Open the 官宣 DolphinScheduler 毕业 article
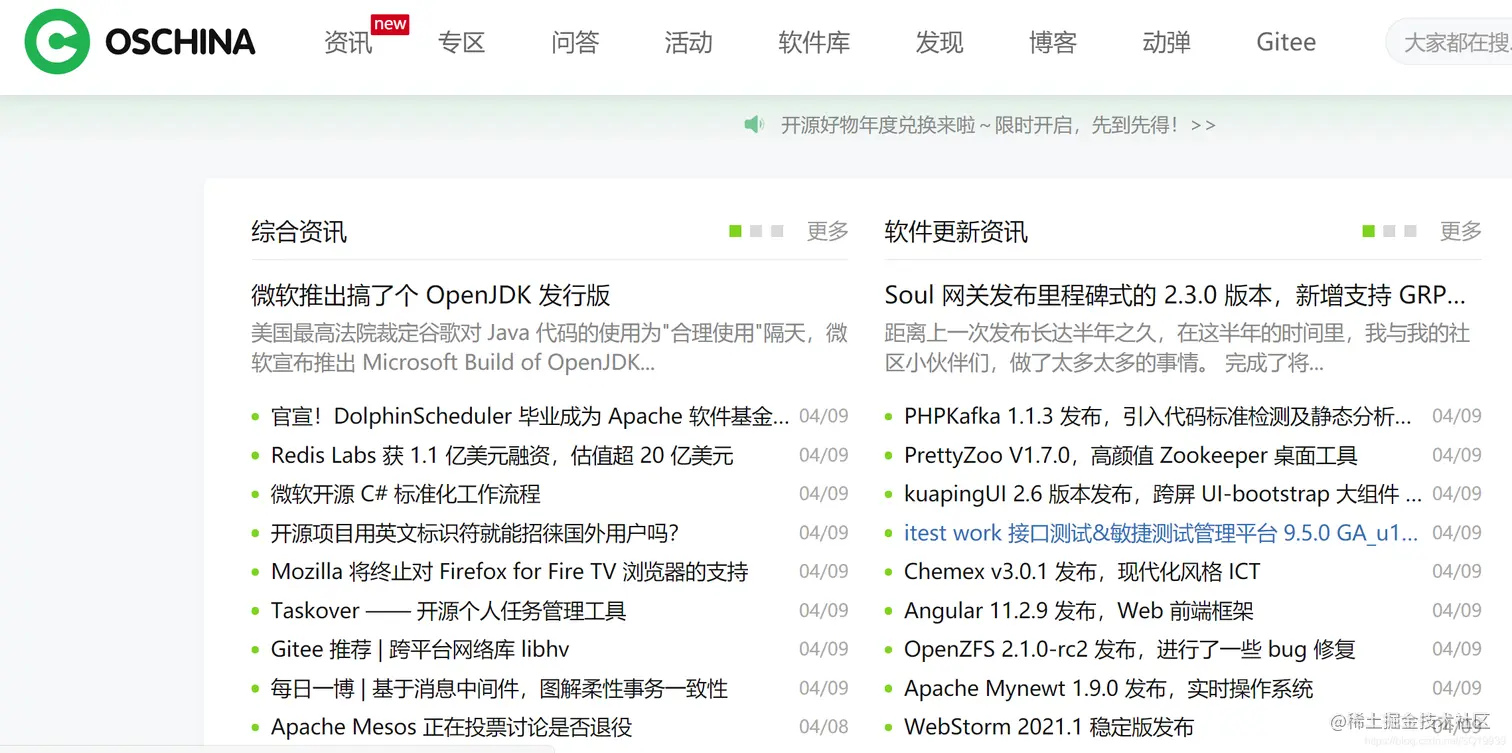Viewport: 1512px width, 753px height. click(530, 416)
